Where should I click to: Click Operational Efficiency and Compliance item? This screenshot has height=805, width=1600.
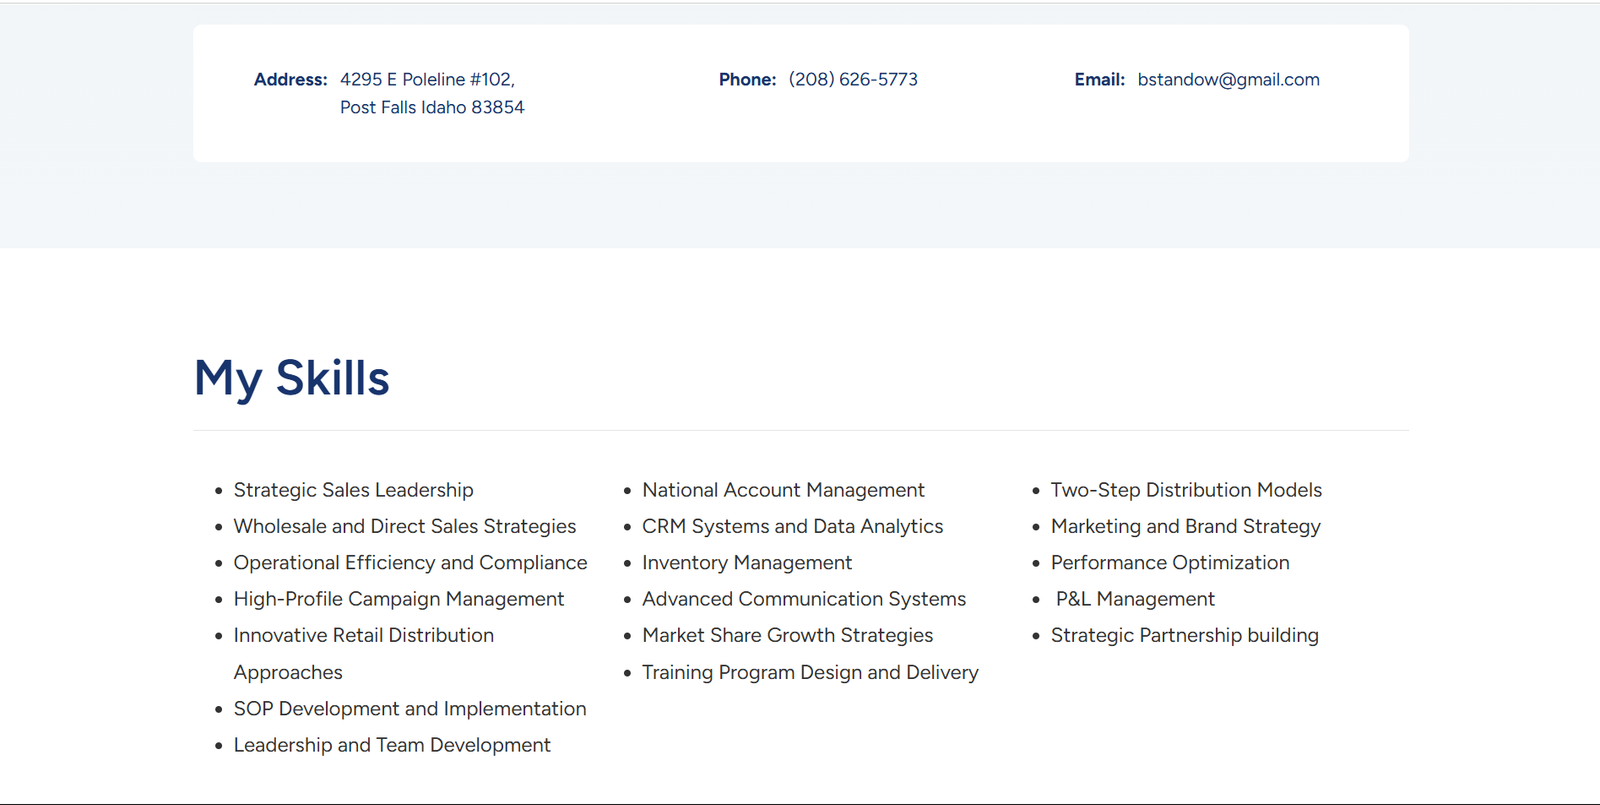pyautogui.click(x=410, y=563)
